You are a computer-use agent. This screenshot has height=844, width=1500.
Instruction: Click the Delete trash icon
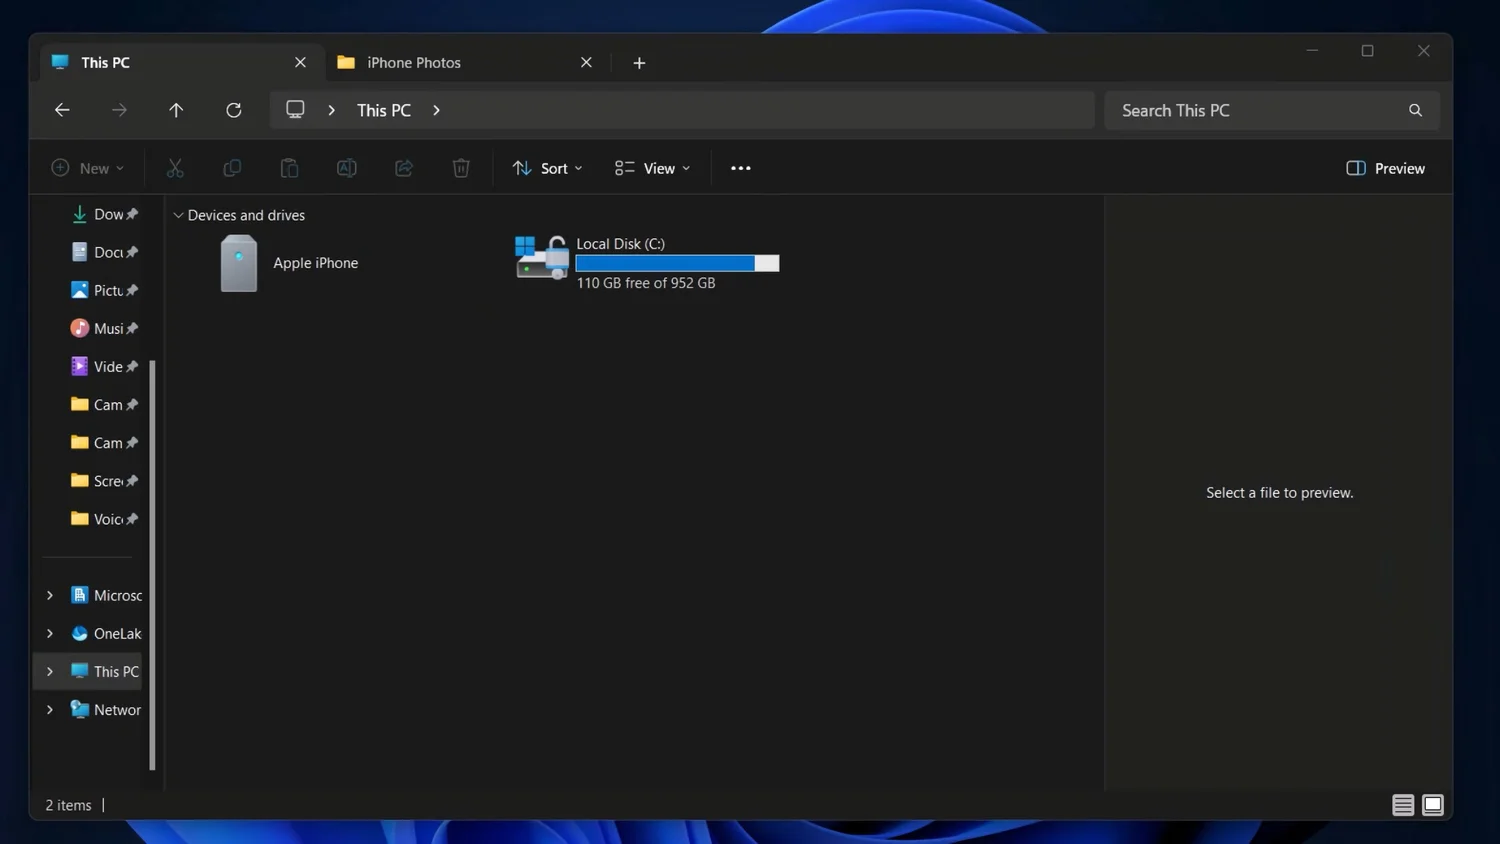click(461, 168)
